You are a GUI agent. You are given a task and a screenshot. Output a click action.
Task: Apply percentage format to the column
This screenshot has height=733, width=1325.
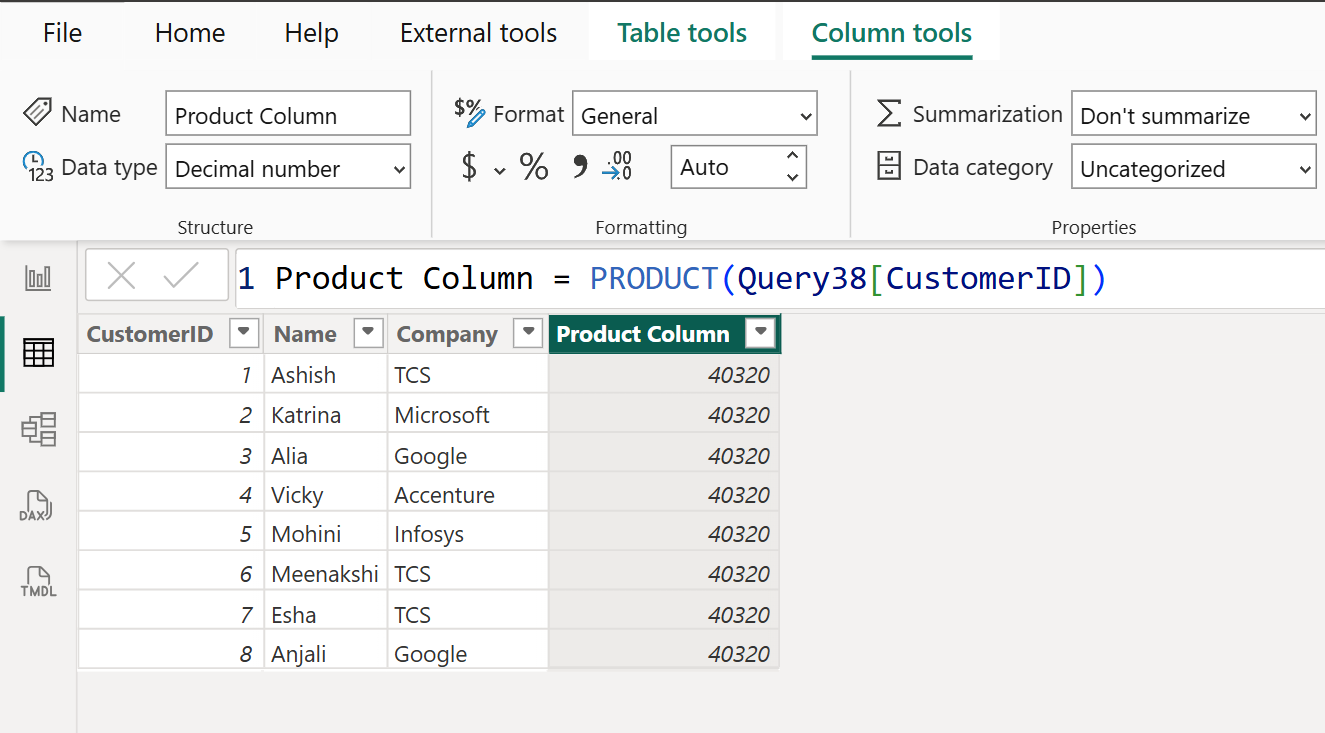point(533,166)
